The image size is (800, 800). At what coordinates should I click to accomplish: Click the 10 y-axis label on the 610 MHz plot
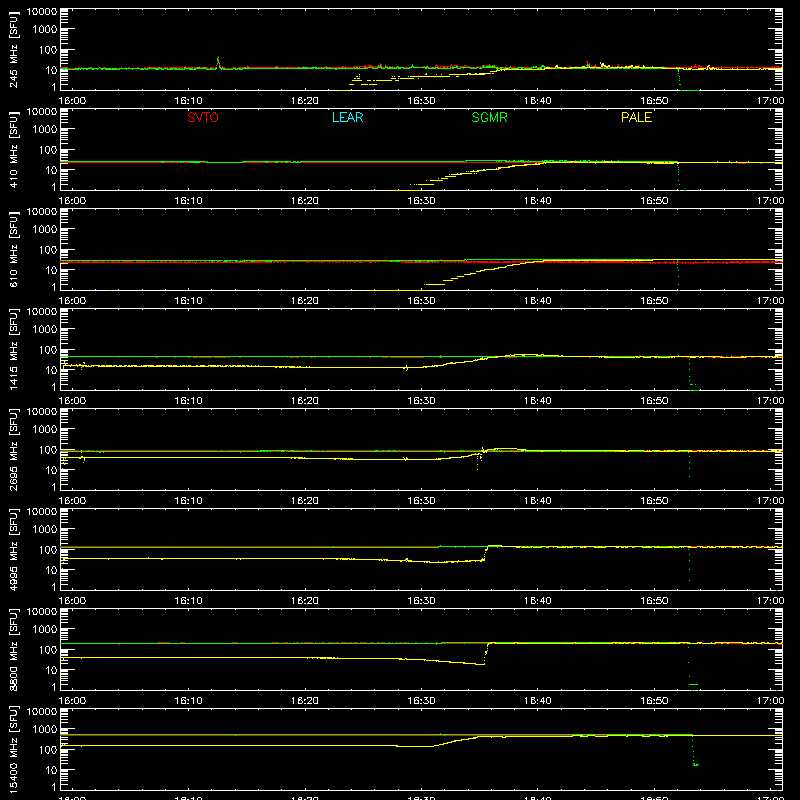pyautogui.click(x=51, y=270)
